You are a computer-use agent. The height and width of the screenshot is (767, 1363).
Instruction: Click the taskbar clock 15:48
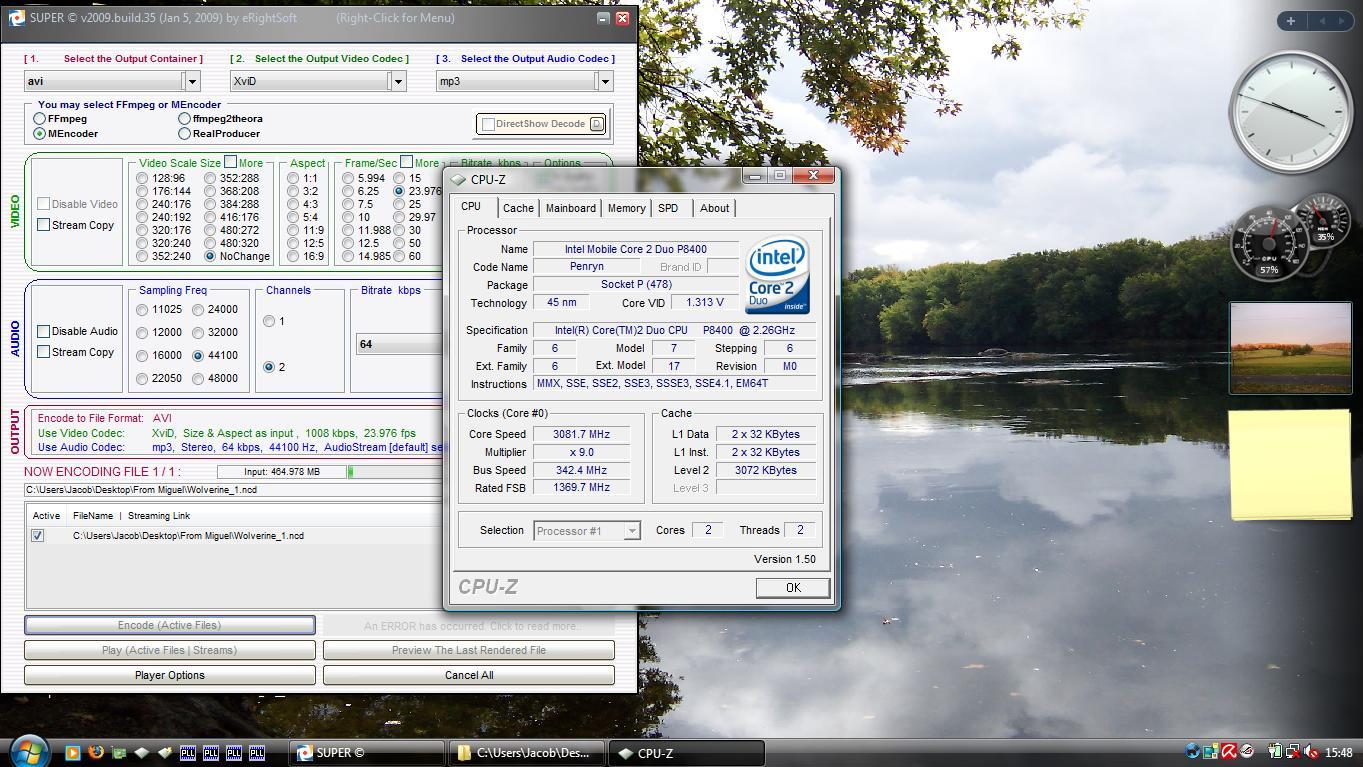pyautogui.click(x=1339, y=753)
